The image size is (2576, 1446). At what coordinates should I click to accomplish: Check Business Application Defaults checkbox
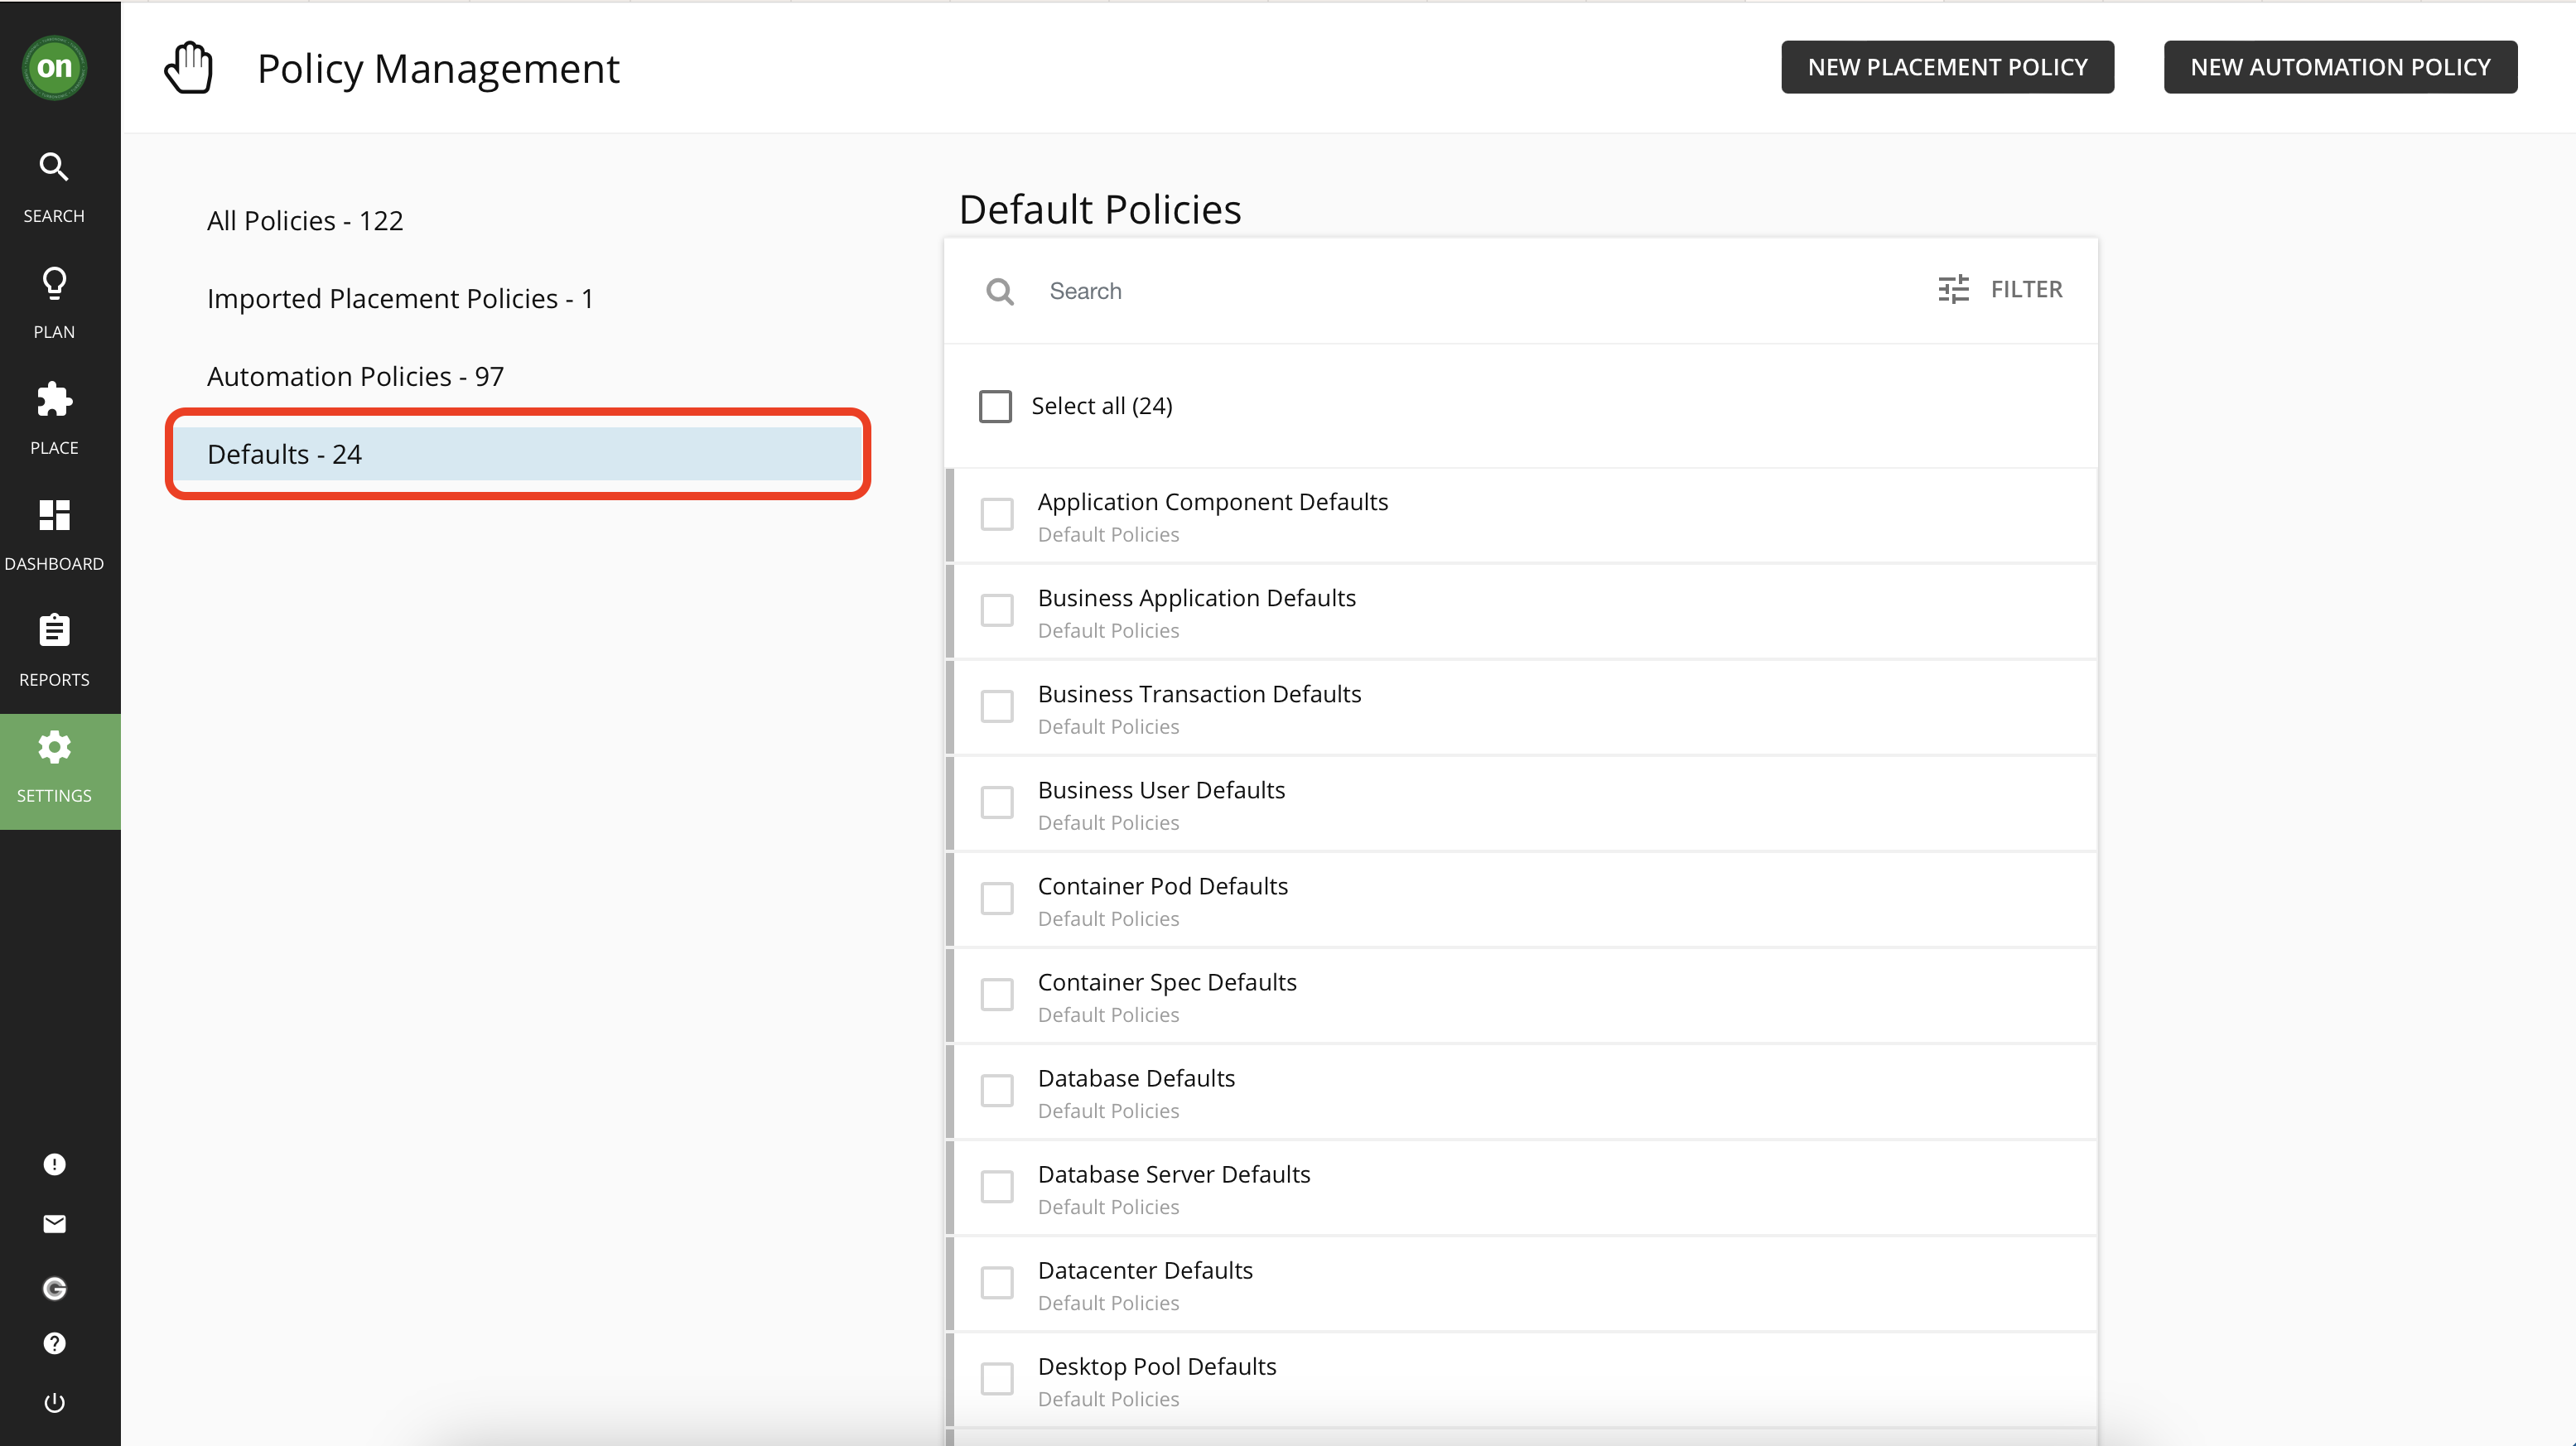(x=997, y=610)
